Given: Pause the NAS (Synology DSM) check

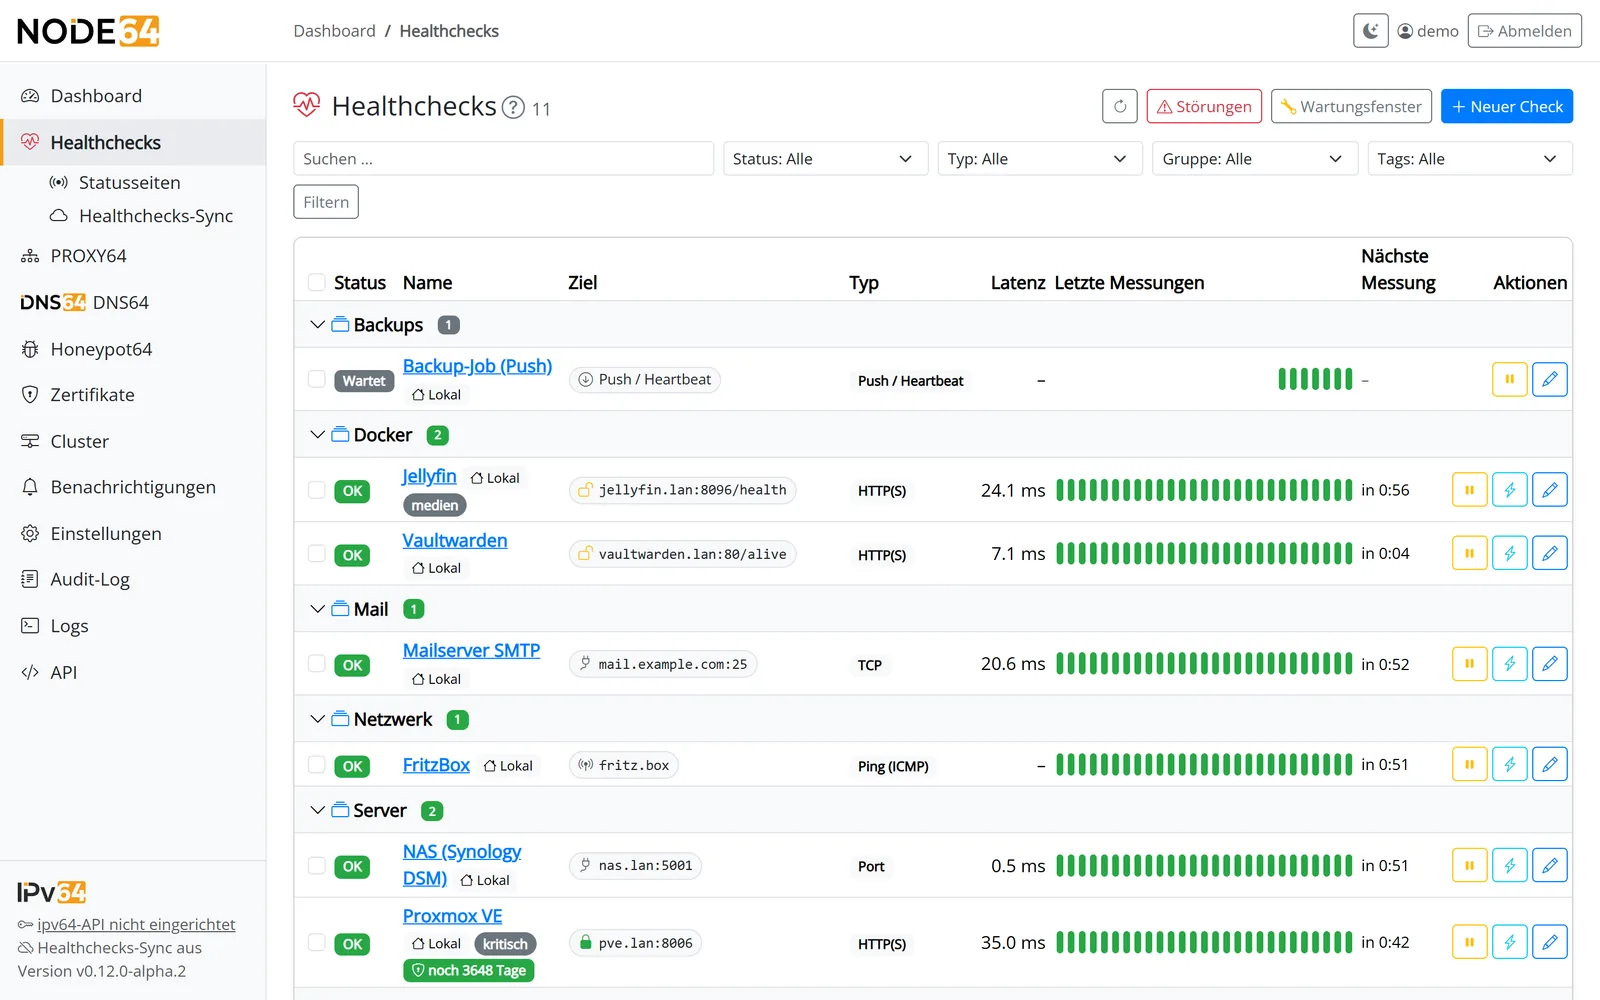Looking at the screenshot, I should 1470,866.
